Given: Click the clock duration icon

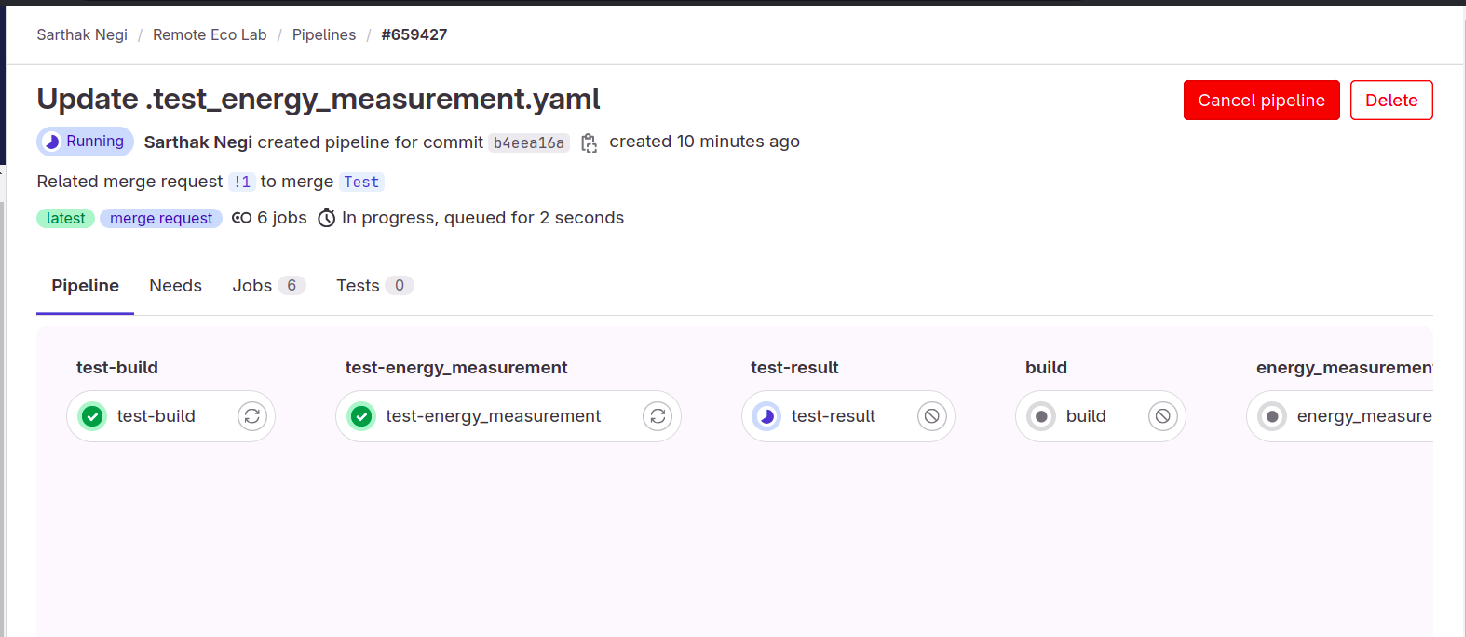Looking at the screenshot, I should pos(326,218).
